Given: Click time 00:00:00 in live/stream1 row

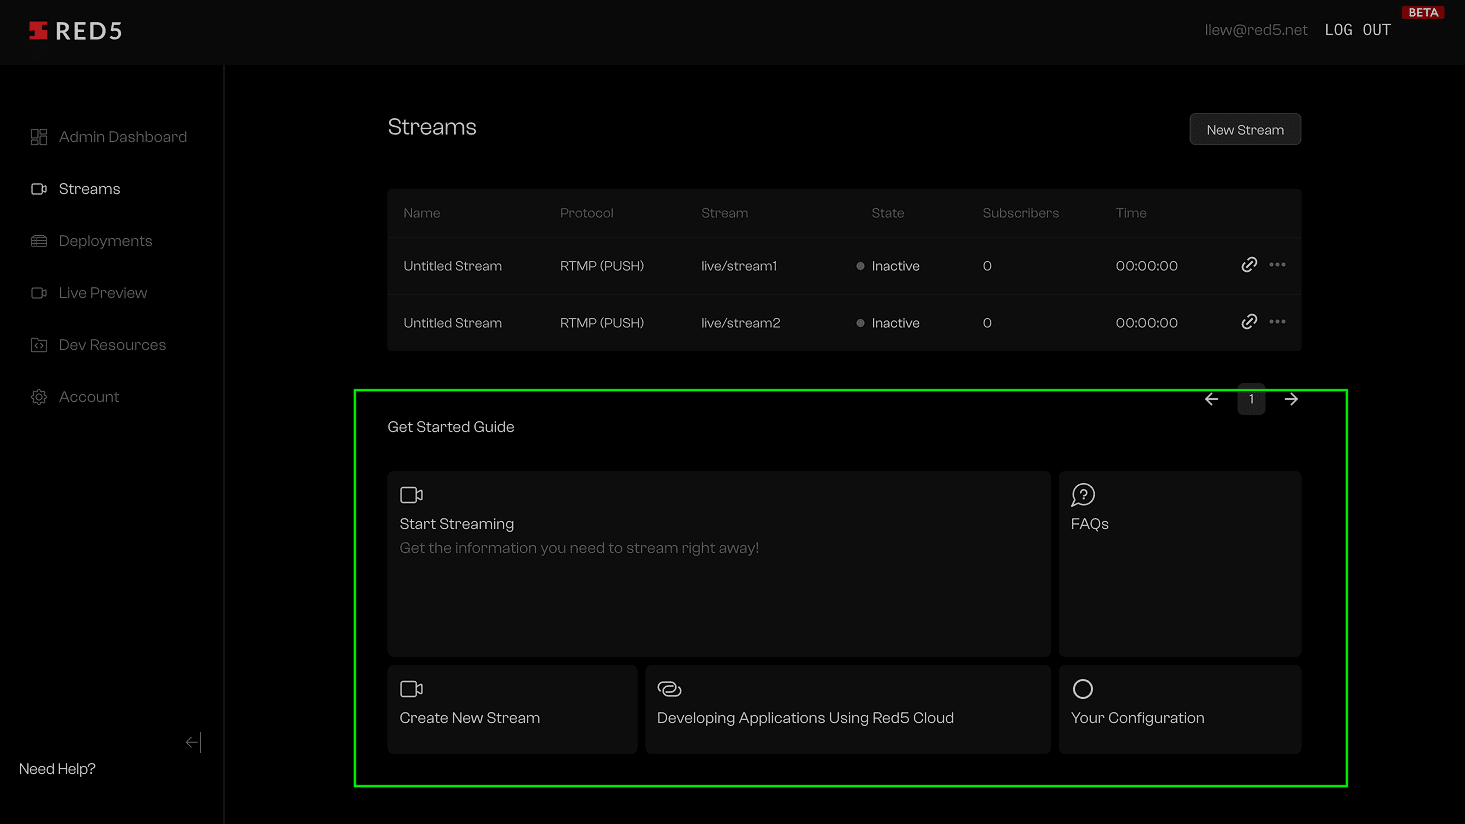Looking at the screenshot, I should click(x=1147, y=266).
